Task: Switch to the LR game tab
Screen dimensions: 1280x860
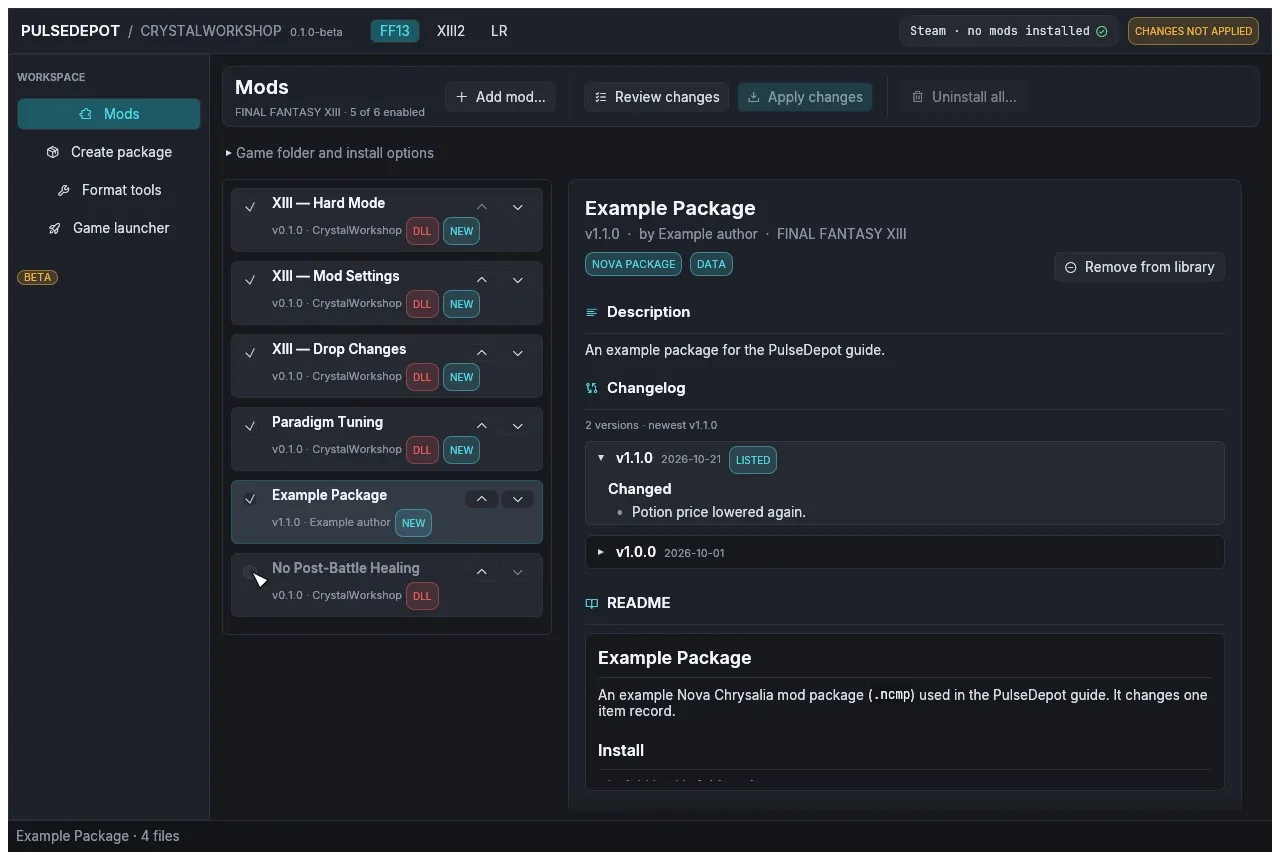Action: [x=499, y=31]
